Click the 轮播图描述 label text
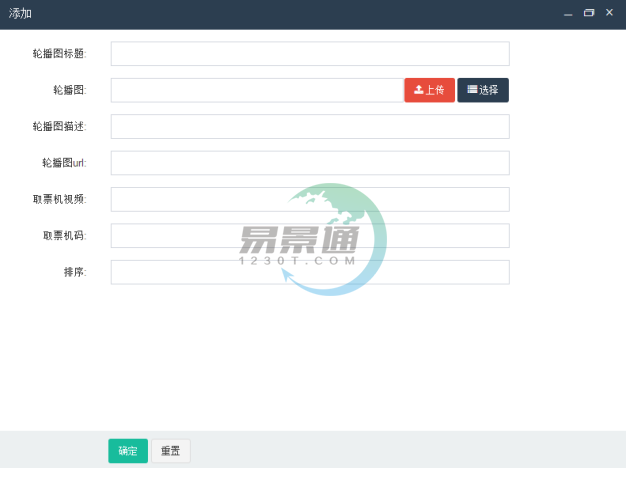The height and width of the screenshot is (479, 626). 59,127
